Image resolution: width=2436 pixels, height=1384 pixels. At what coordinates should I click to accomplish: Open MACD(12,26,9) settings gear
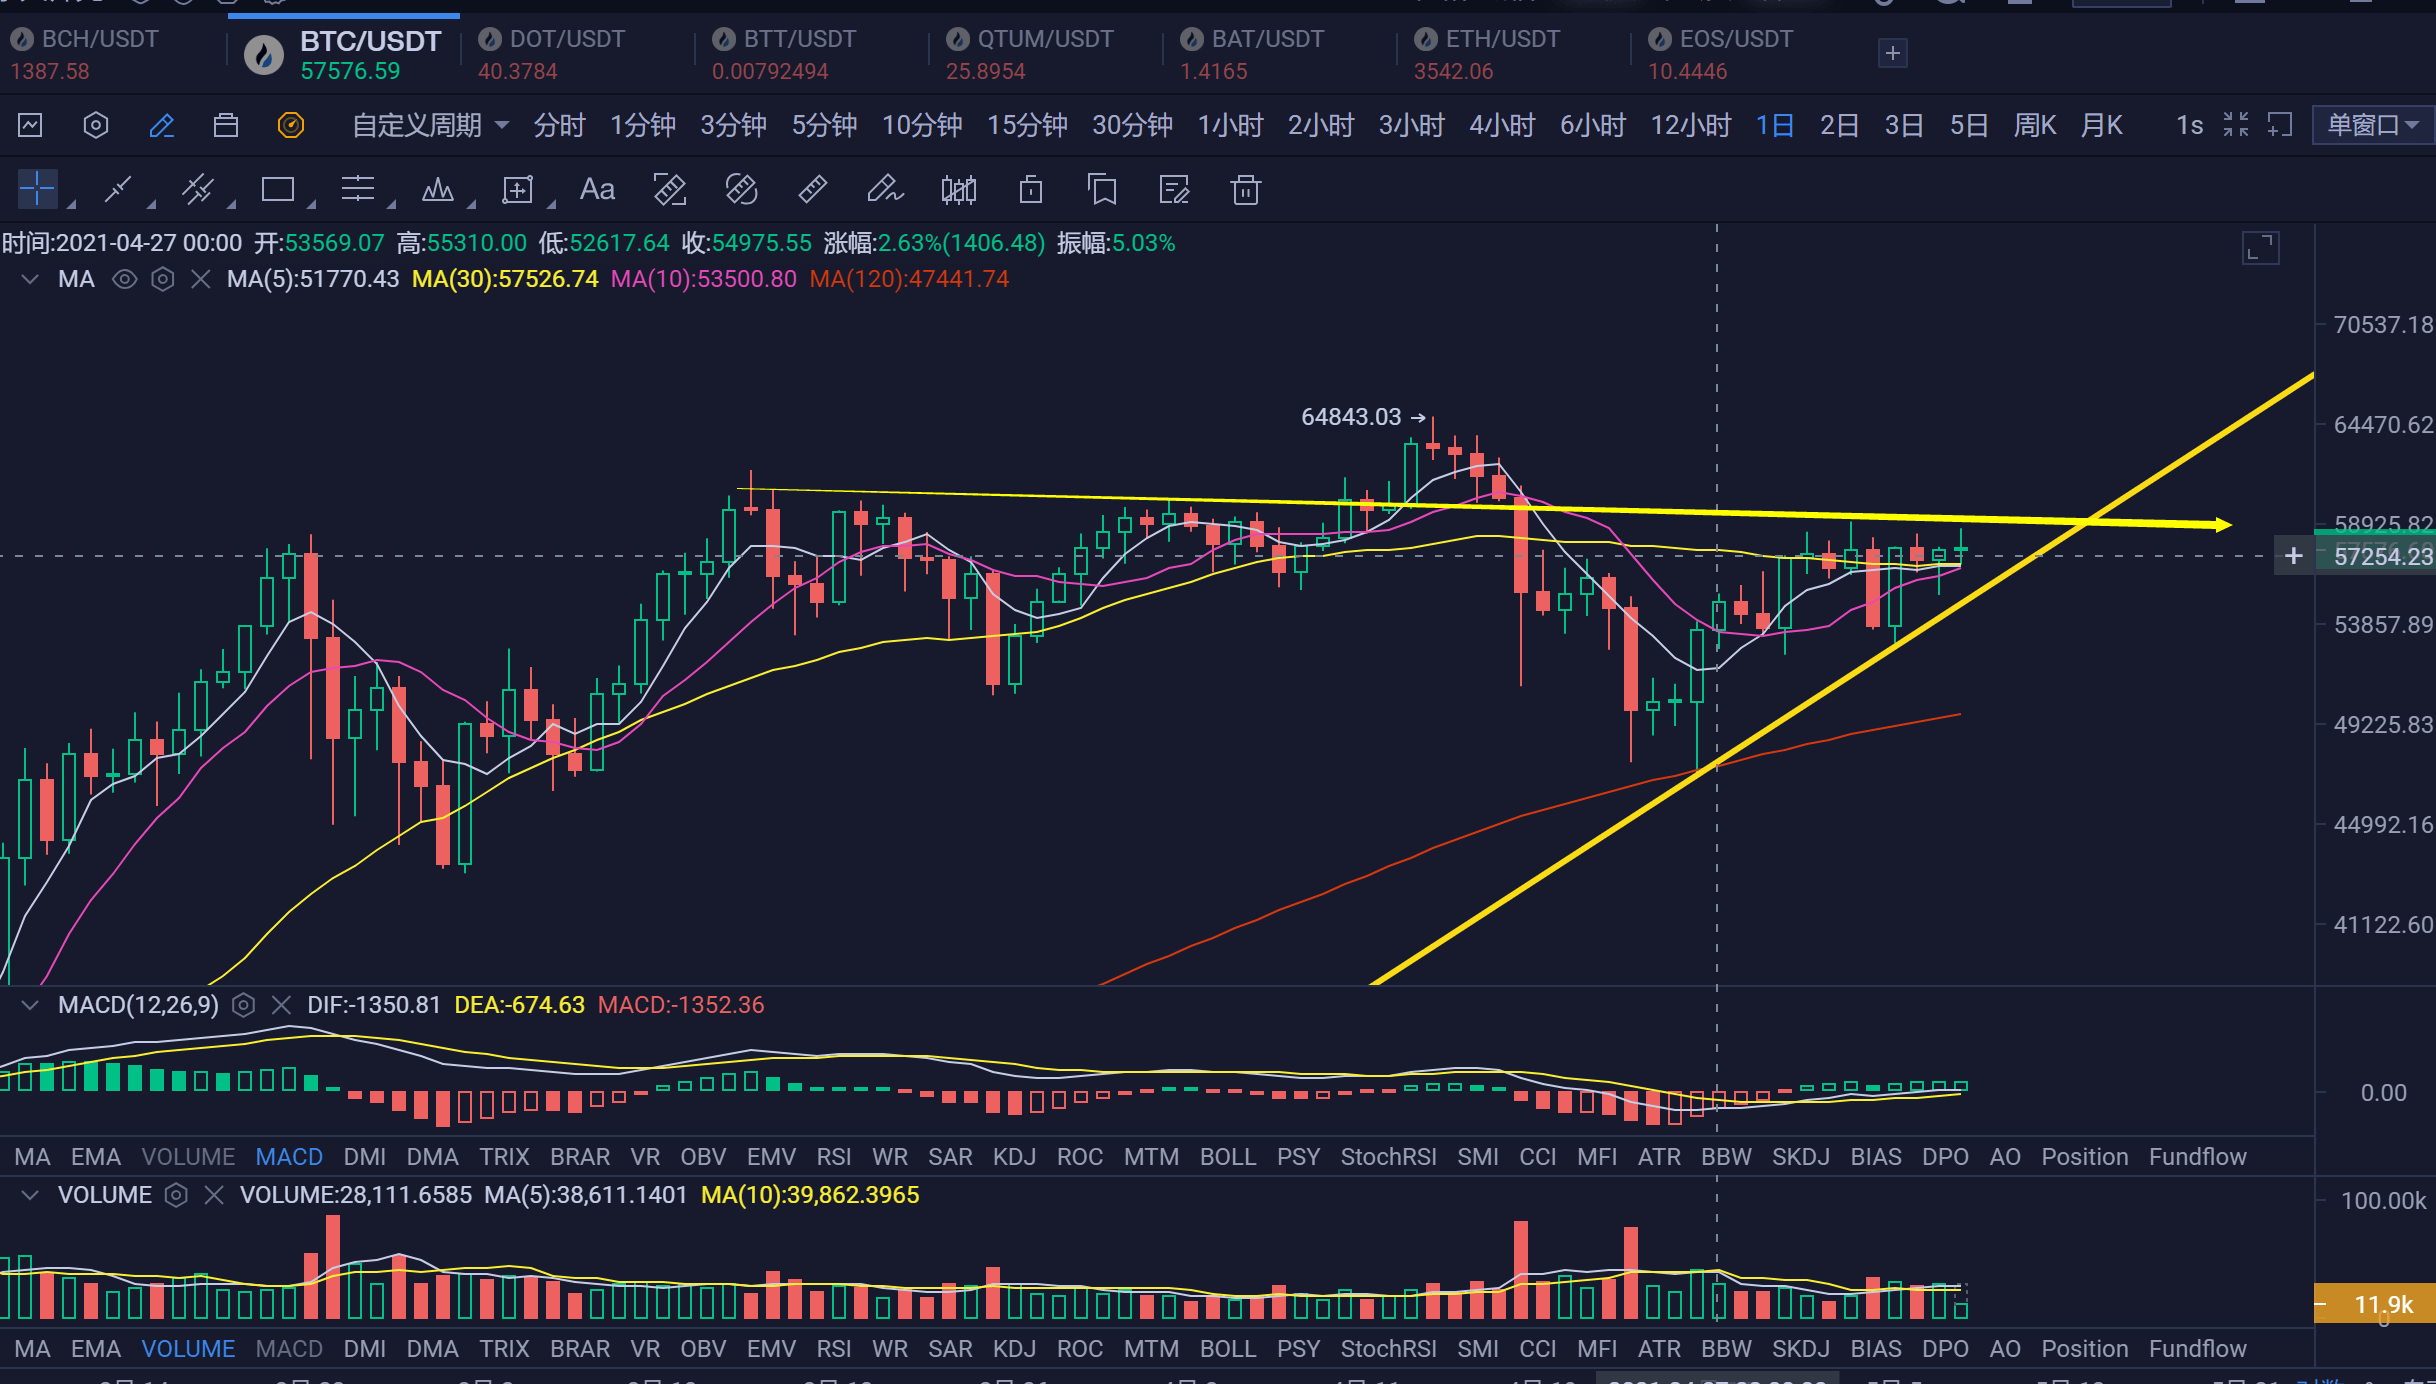243,1005
